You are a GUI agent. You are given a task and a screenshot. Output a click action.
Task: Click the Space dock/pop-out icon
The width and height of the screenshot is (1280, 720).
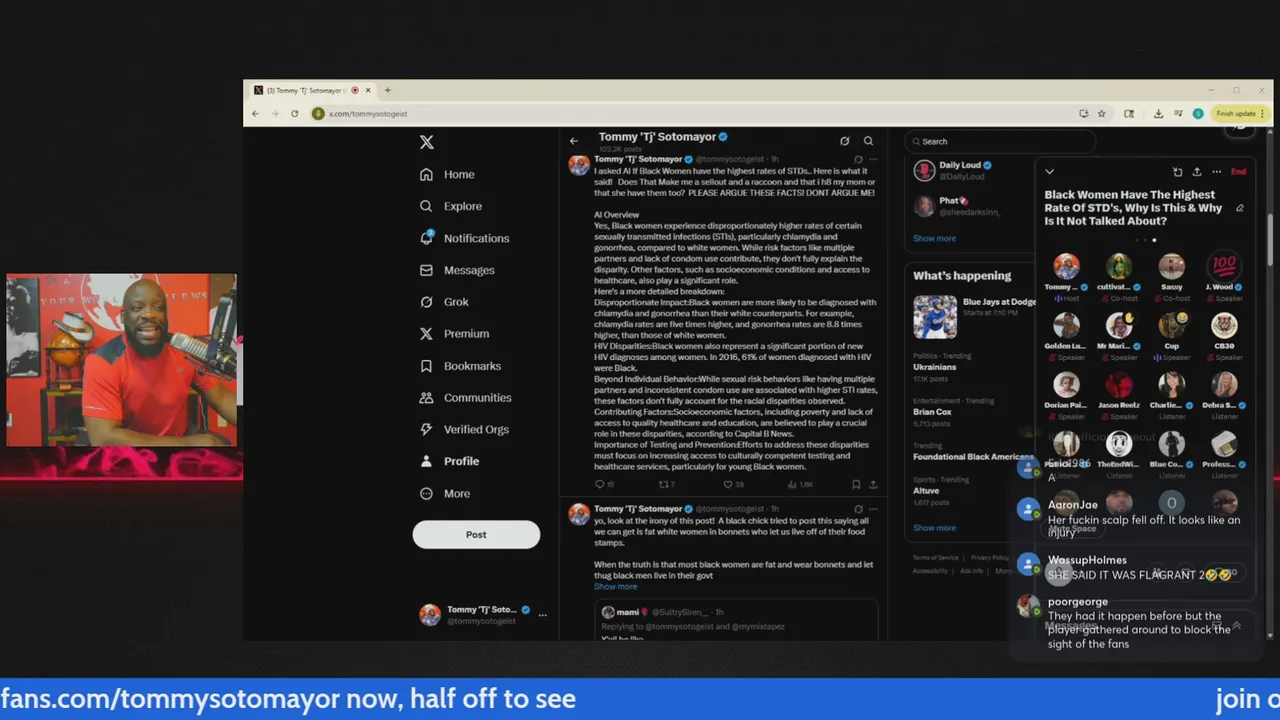click(x=1177, y=172)
